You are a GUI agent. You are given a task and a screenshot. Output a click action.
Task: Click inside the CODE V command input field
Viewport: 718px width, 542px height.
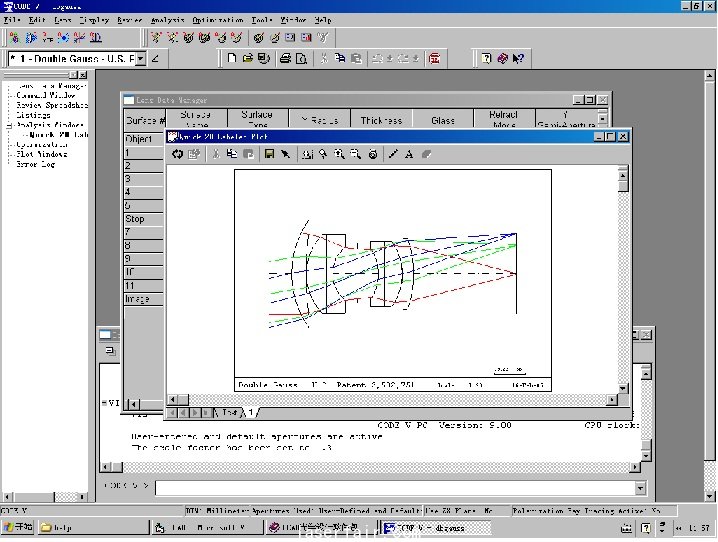[390, 488]
